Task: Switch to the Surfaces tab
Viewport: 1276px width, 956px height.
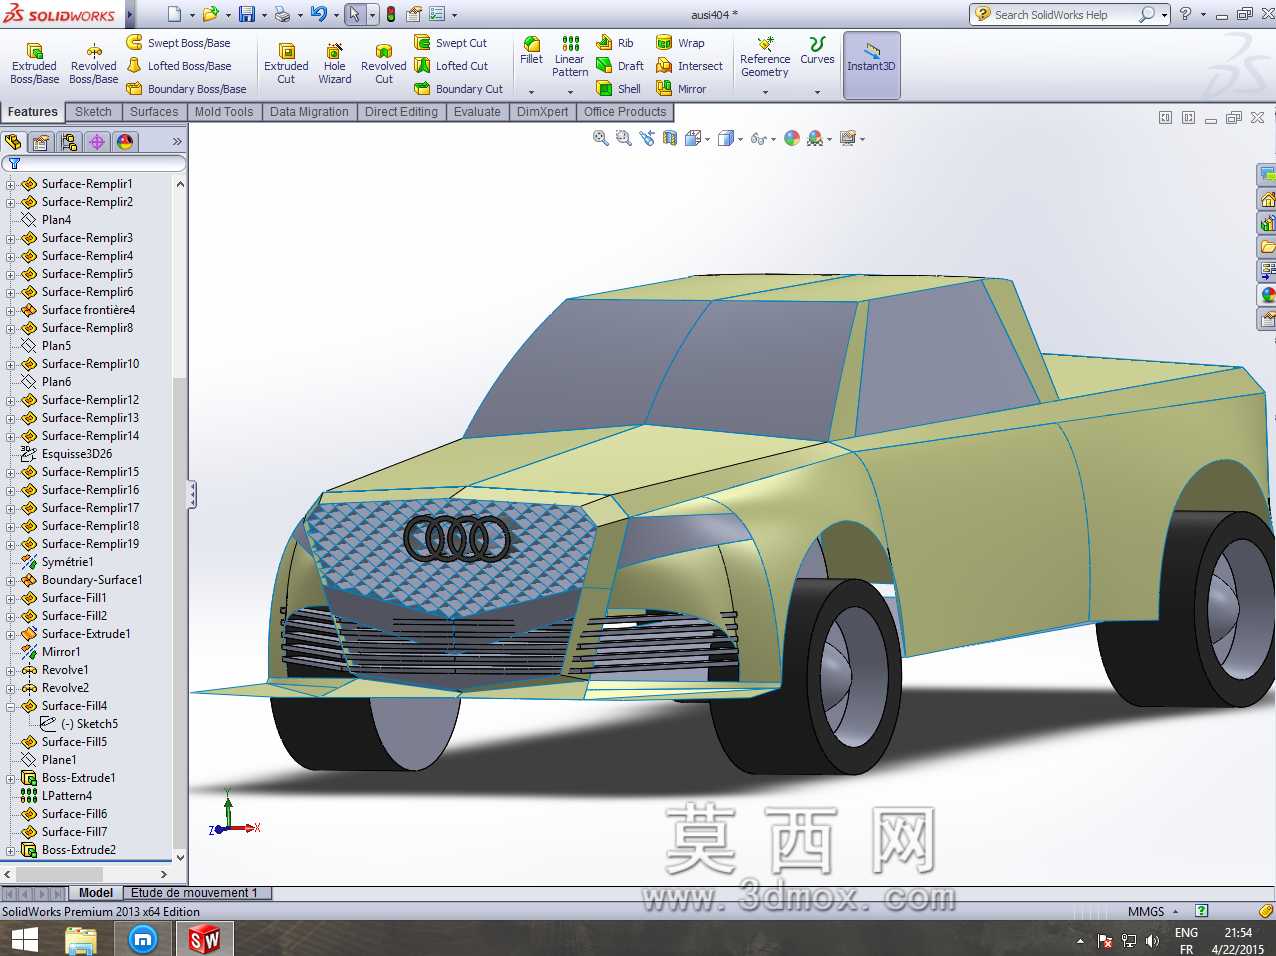Action: pos(154,112)
